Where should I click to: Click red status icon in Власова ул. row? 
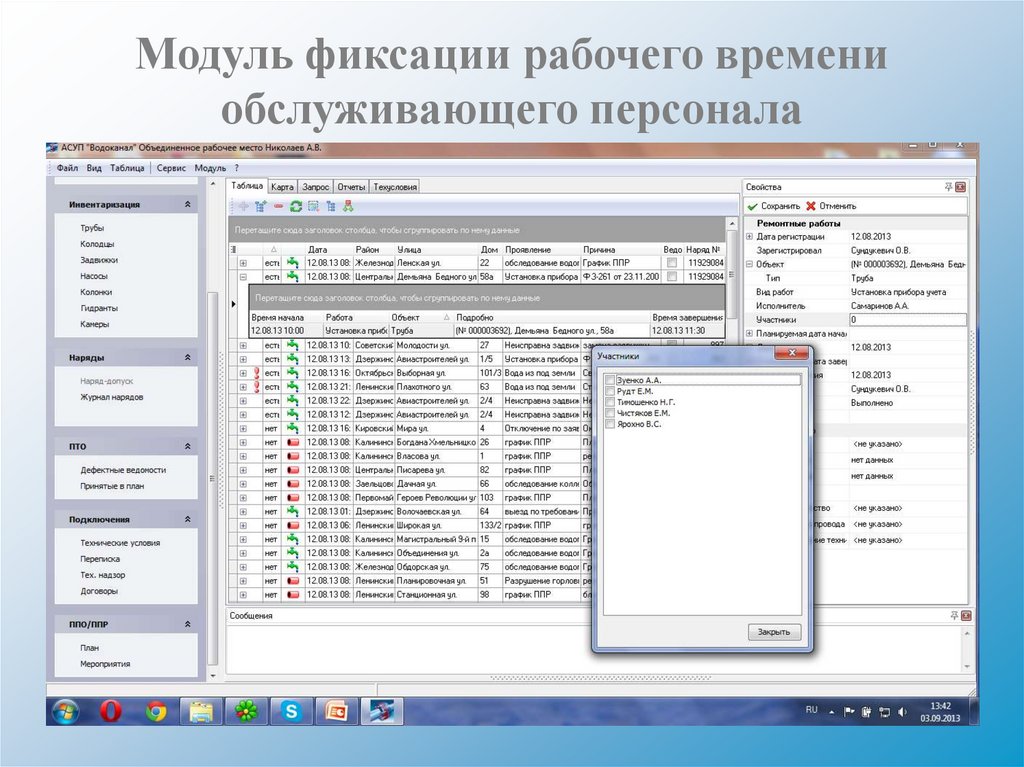coord(293,456)
